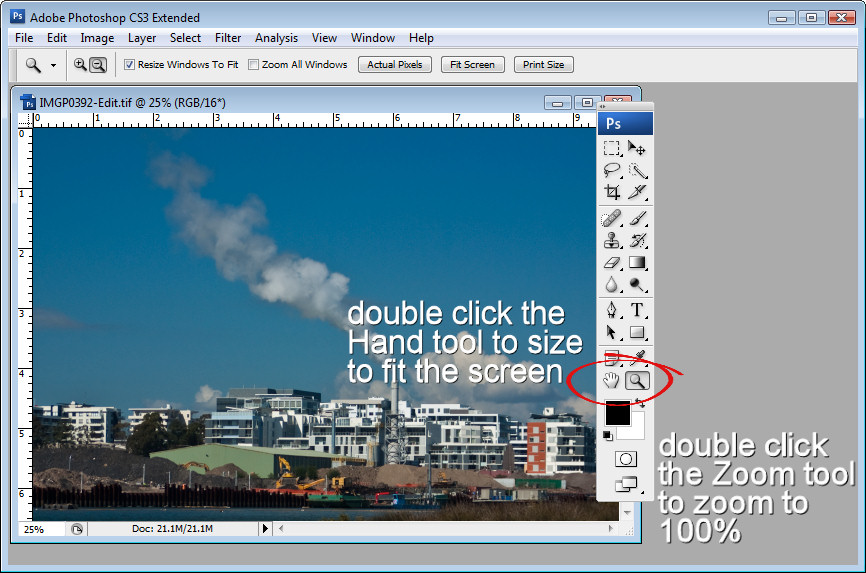
Task: Toggle Quick Mask mode
Action: [x=626, y=459]
